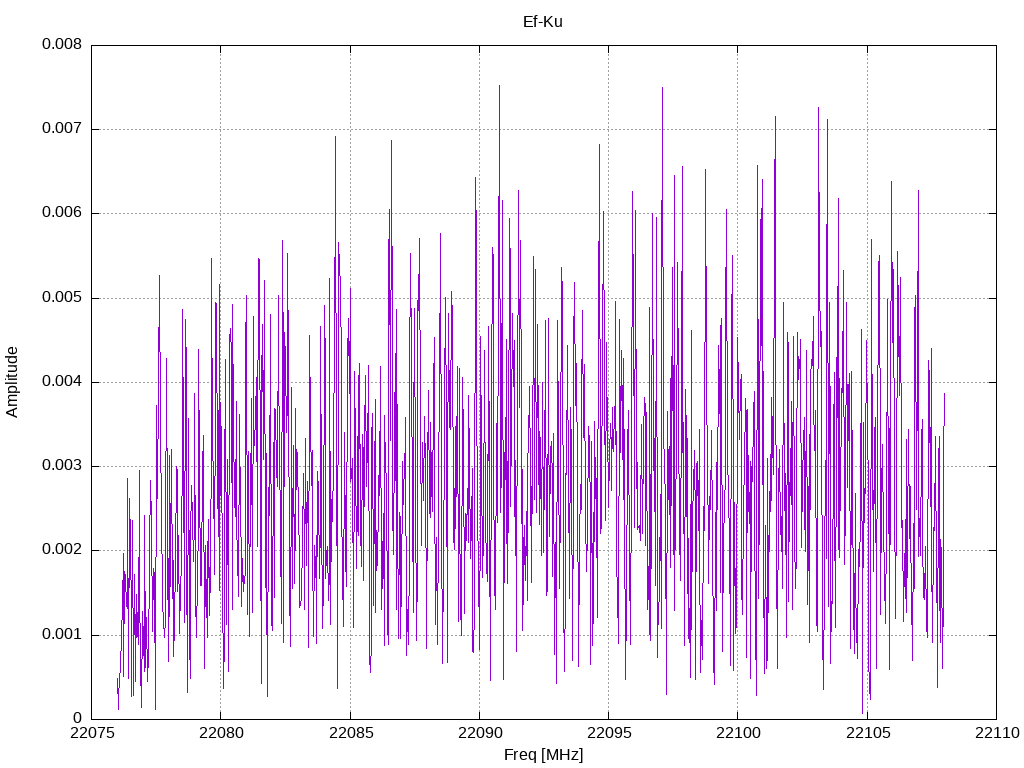This screenshot has width=1024, height=768.
Task: Click the 0.006 y-axis tick label
Action: pos(62,213)
